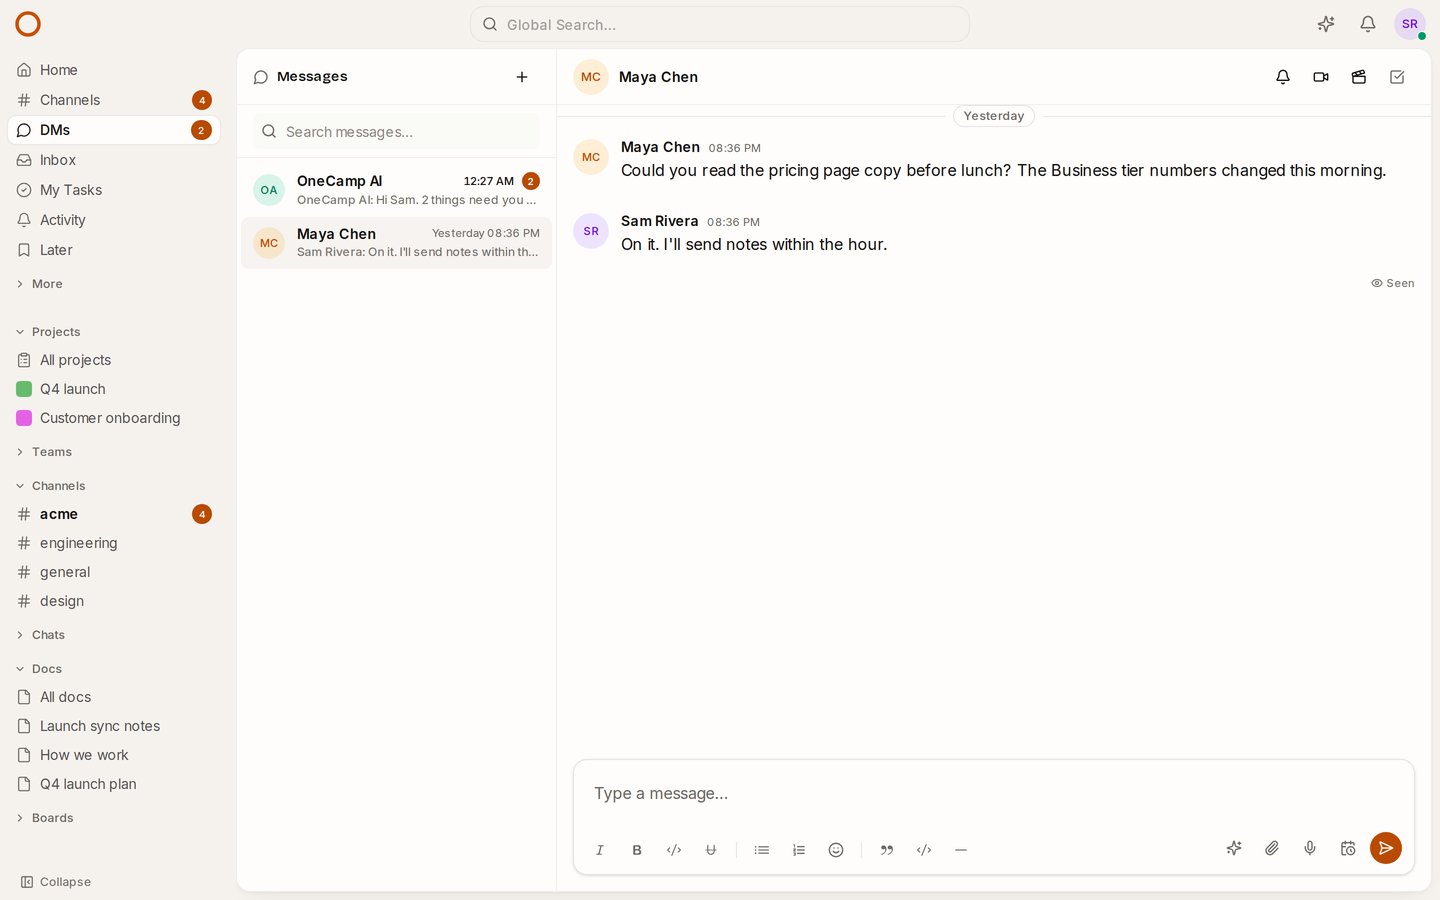Collapse the sidebar with the Collapse button
Image resolution: width=1440 pixels, height=900 pixels.
click(x=56, y=882)
